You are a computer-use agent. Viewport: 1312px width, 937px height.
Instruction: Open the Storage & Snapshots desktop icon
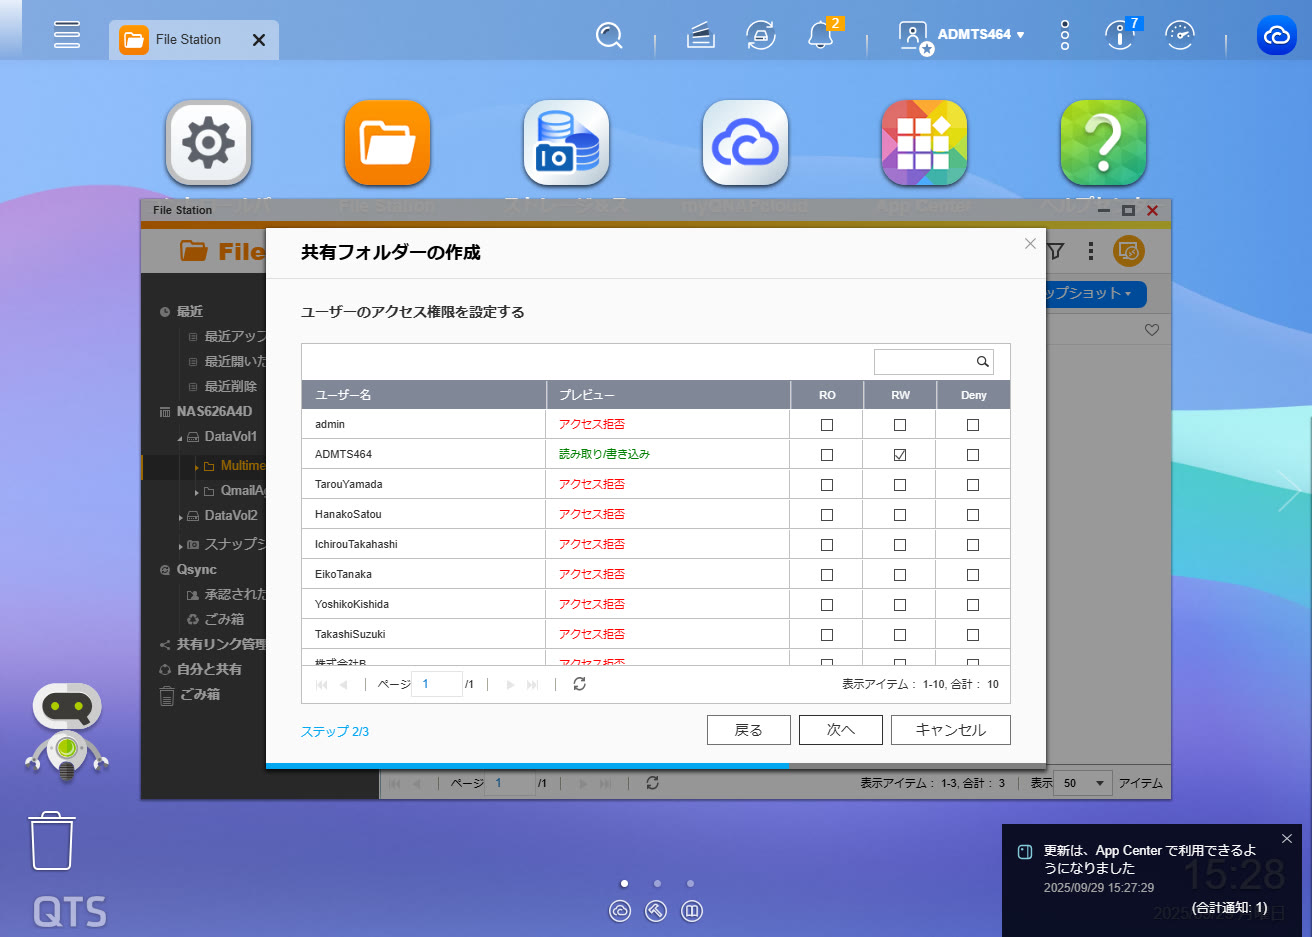(566, 143)
